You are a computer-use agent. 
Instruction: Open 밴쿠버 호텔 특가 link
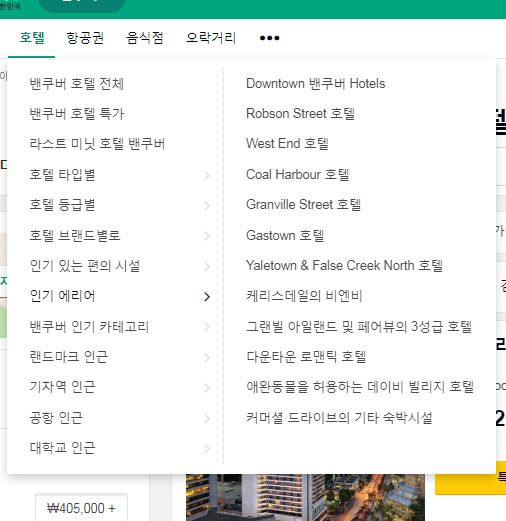point(77,113)
